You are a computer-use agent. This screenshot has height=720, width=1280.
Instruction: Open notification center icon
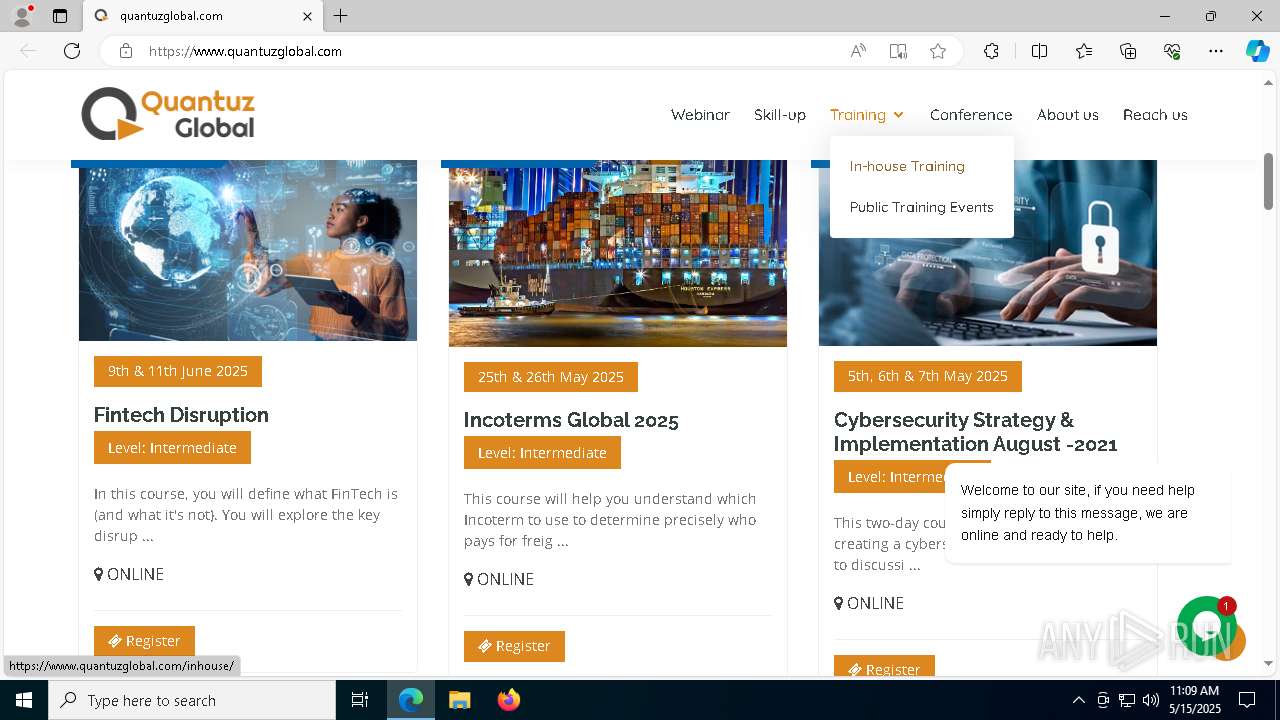[x=1247, y=700]
